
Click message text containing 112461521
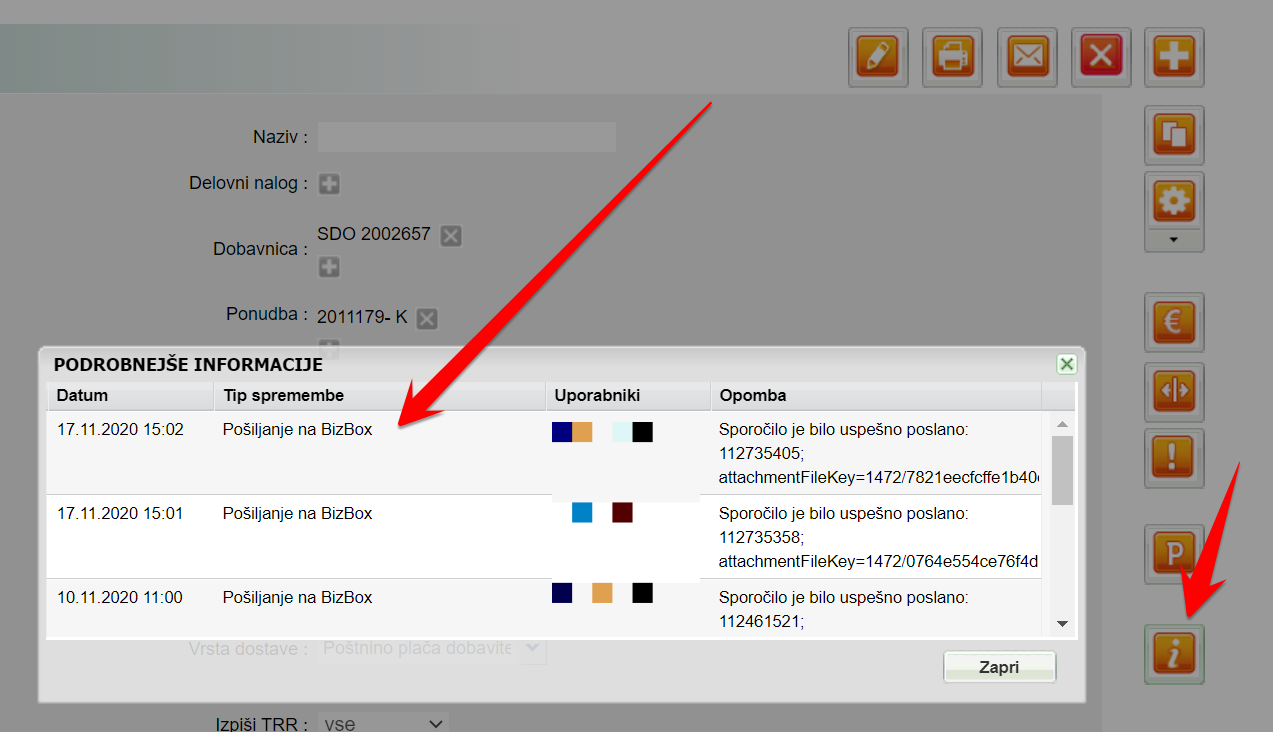[x=843, y=610]
